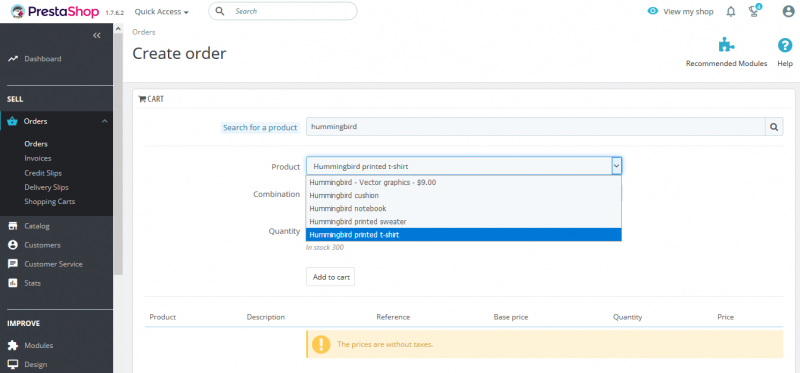Click the Quantity column header in table
This screenshot has height=373, width=800.
click(x=628, y=317)
